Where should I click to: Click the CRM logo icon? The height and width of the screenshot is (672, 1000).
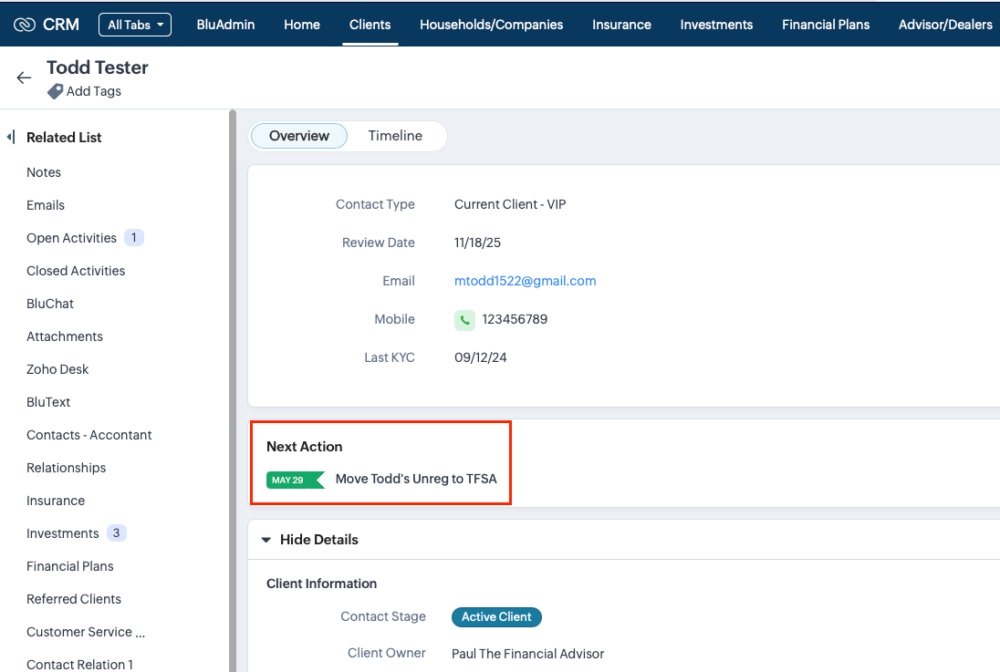24,24
